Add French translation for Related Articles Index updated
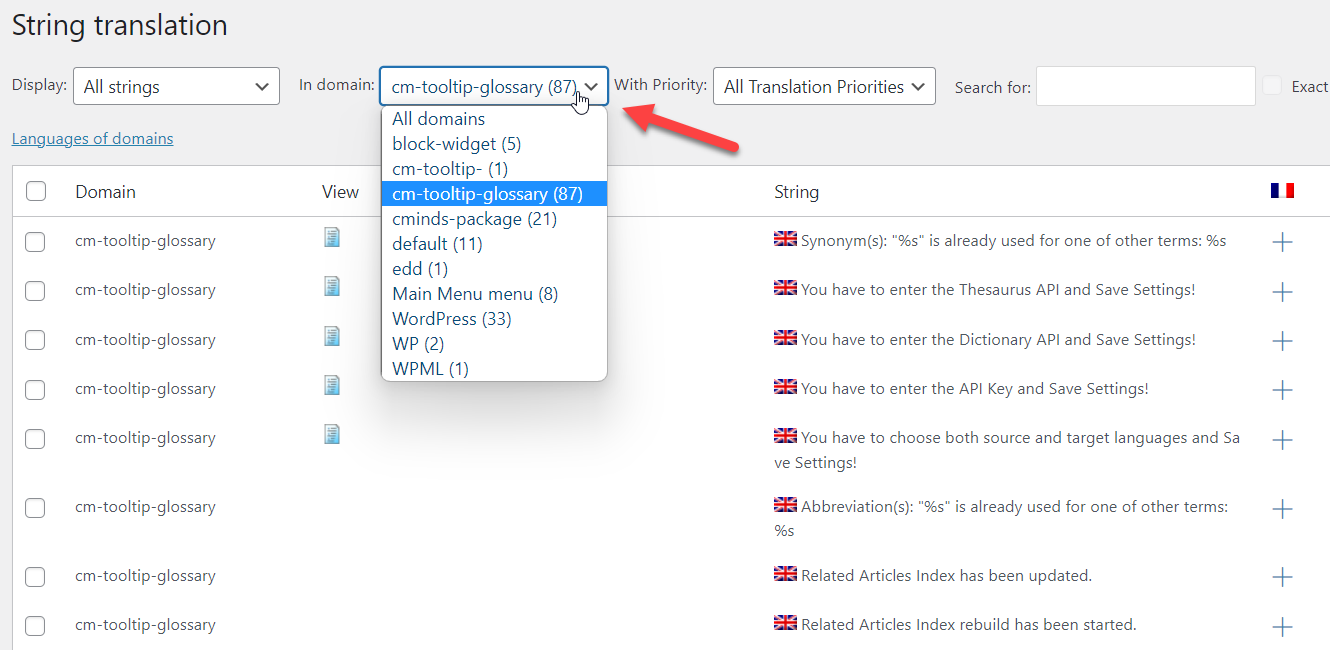1330x650 pixels. (x=1282, y=577)
